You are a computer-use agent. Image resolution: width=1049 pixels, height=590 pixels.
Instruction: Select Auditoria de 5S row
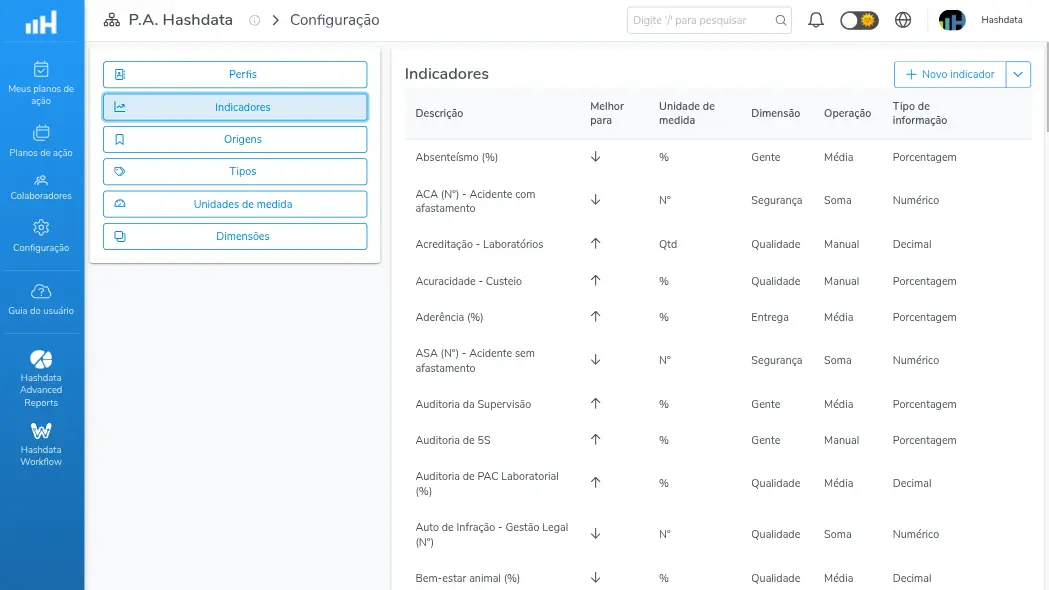718,440
